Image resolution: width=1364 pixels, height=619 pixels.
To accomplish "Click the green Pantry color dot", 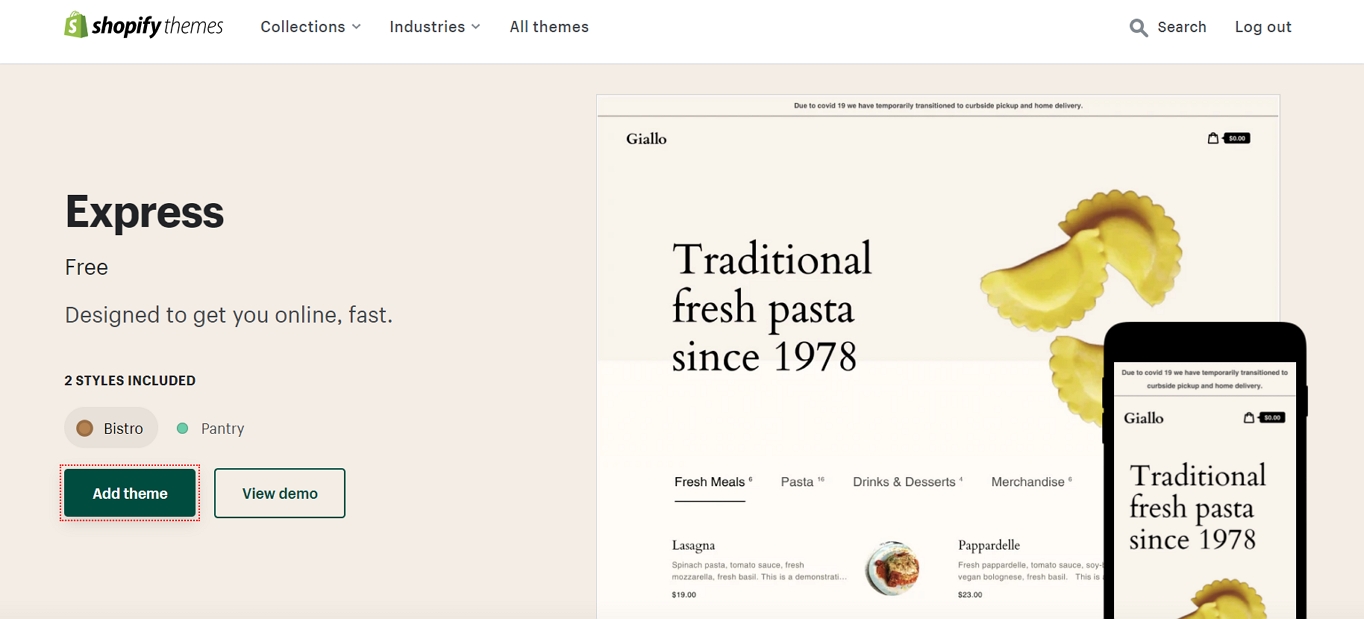I will [x=182, y=428].
